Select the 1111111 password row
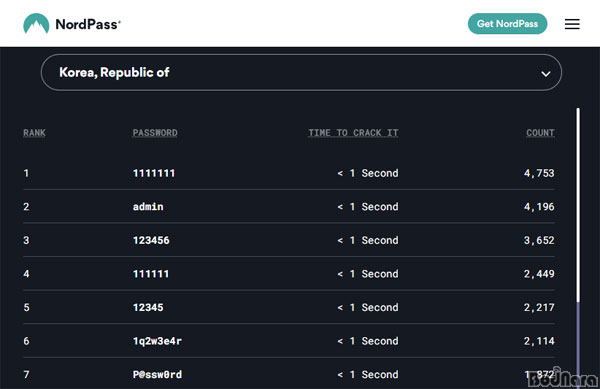The width and height of the screenshot is (600, 389). tap(289, 173)
